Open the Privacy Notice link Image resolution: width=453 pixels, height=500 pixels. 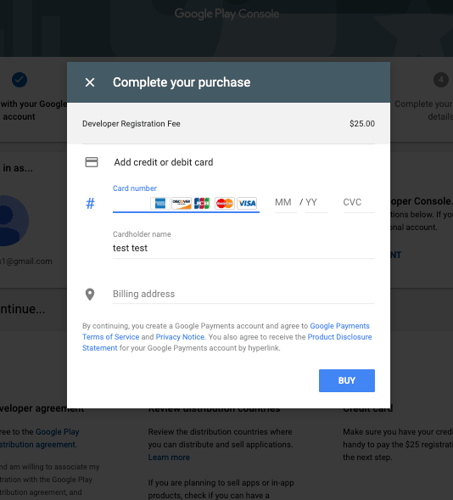click(x=180, y=337)
